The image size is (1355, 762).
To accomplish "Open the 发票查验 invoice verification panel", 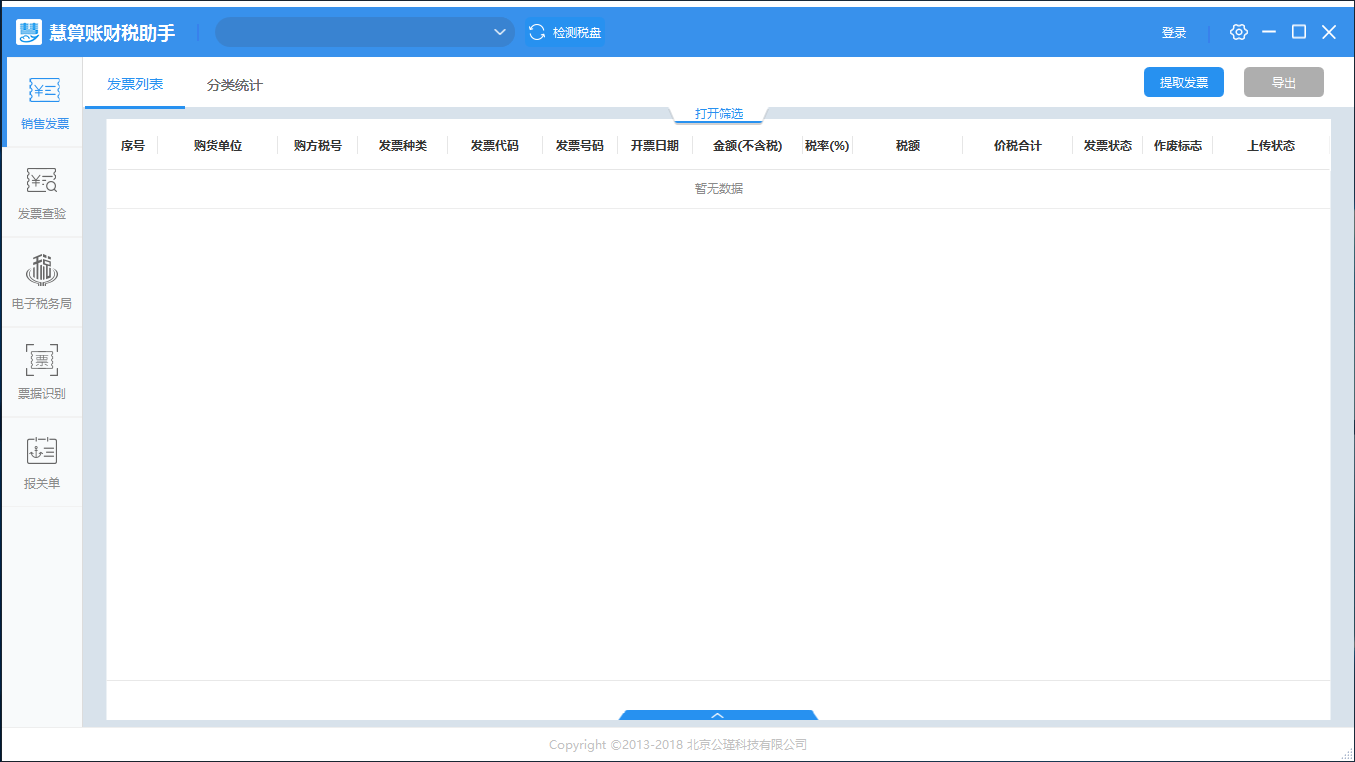I will pos(41,192).
